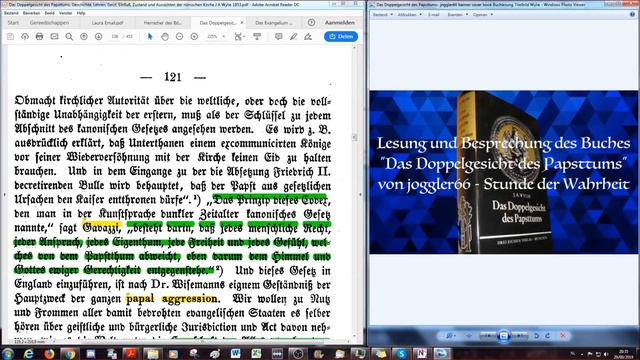Switch to the Laura Email.pdf tab

tap(107, 23)
